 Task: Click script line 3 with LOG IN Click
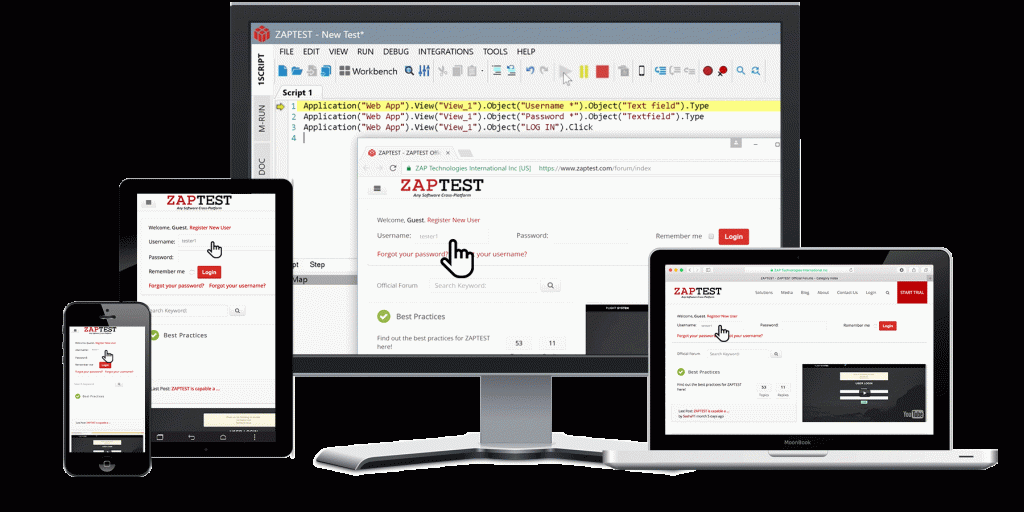pyautogui.click(x=448, y=127)
